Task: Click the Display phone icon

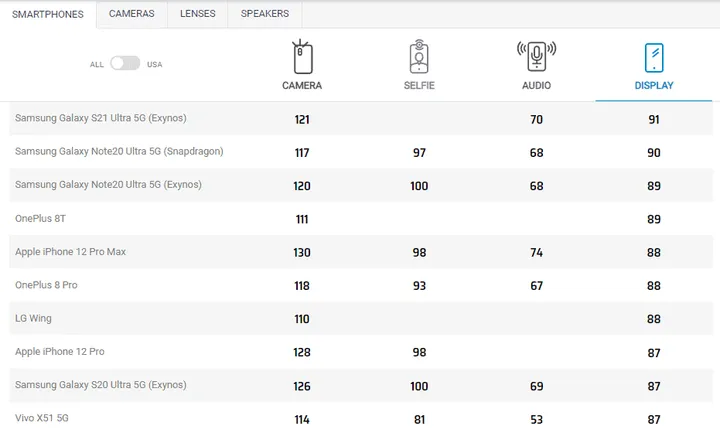Action: (654, 56)
